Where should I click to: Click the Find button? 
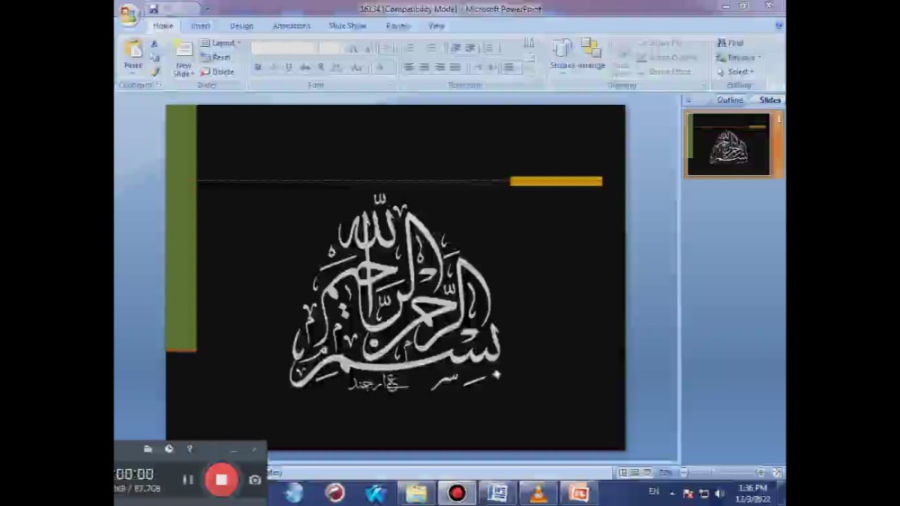point(730,43)
